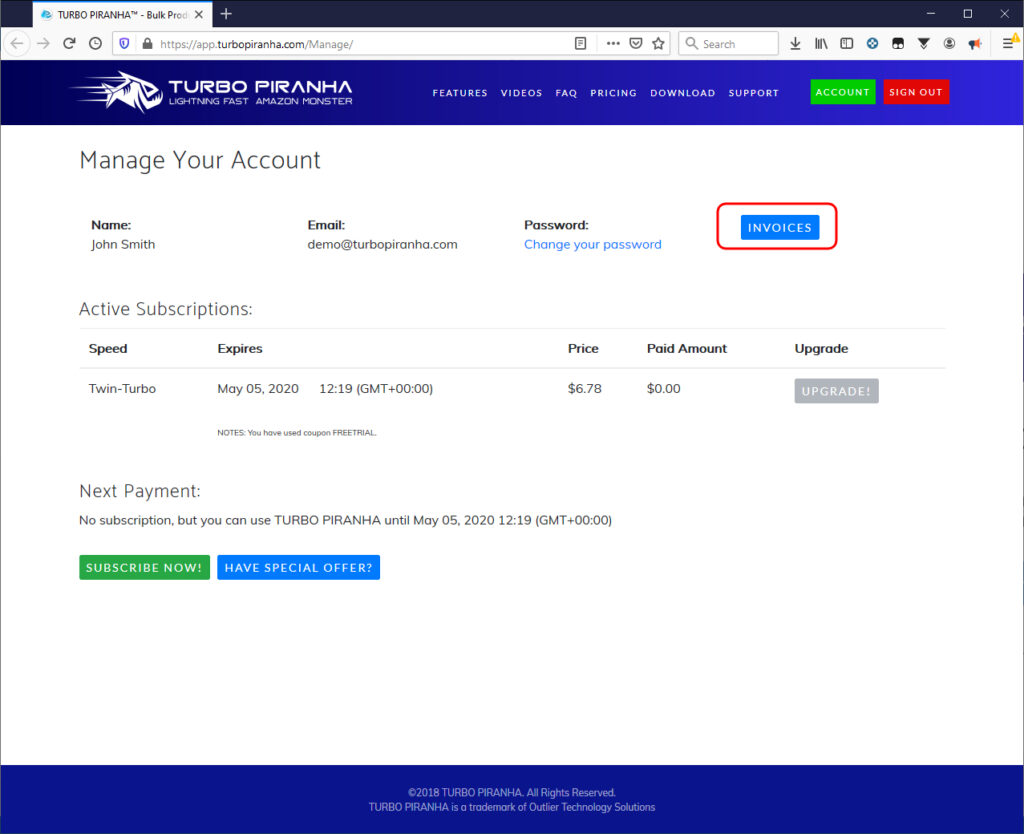1024x834 pixels.
Task: Reload the page with the refresh icon
Action: point(69,44)
